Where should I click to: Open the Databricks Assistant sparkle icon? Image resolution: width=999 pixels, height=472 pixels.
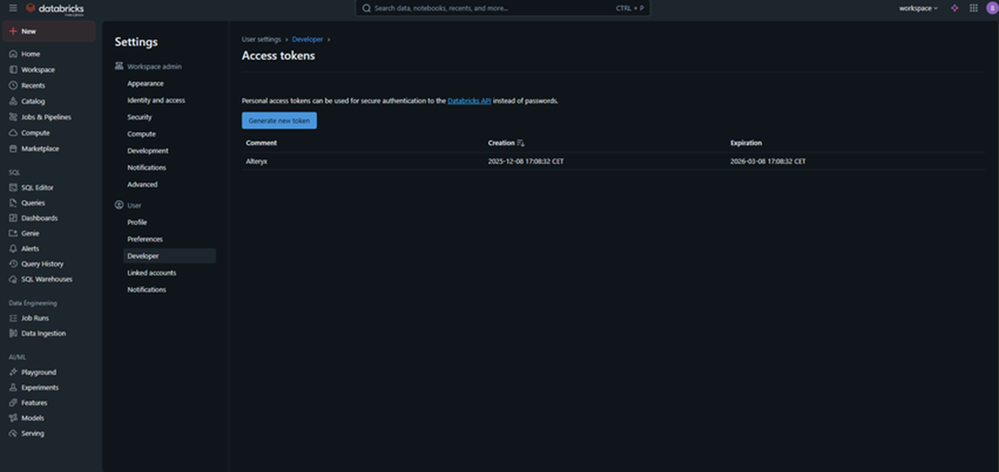[x=954, y=8]
